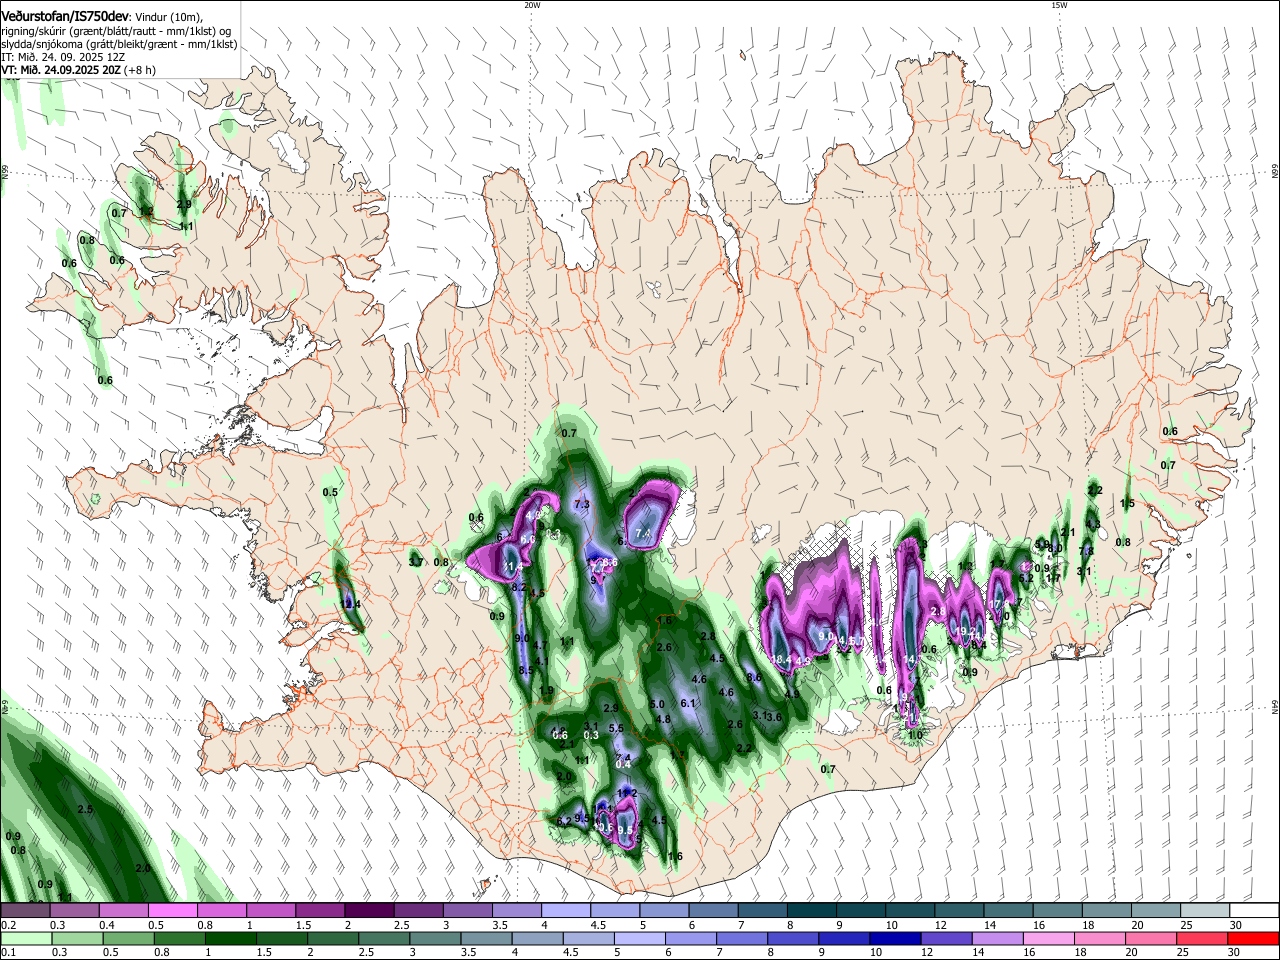The height and width of the screenshot is (960, 1280).
Task: Click the palest green first swatch of lower scale
Action: click(x=26, y=938)
